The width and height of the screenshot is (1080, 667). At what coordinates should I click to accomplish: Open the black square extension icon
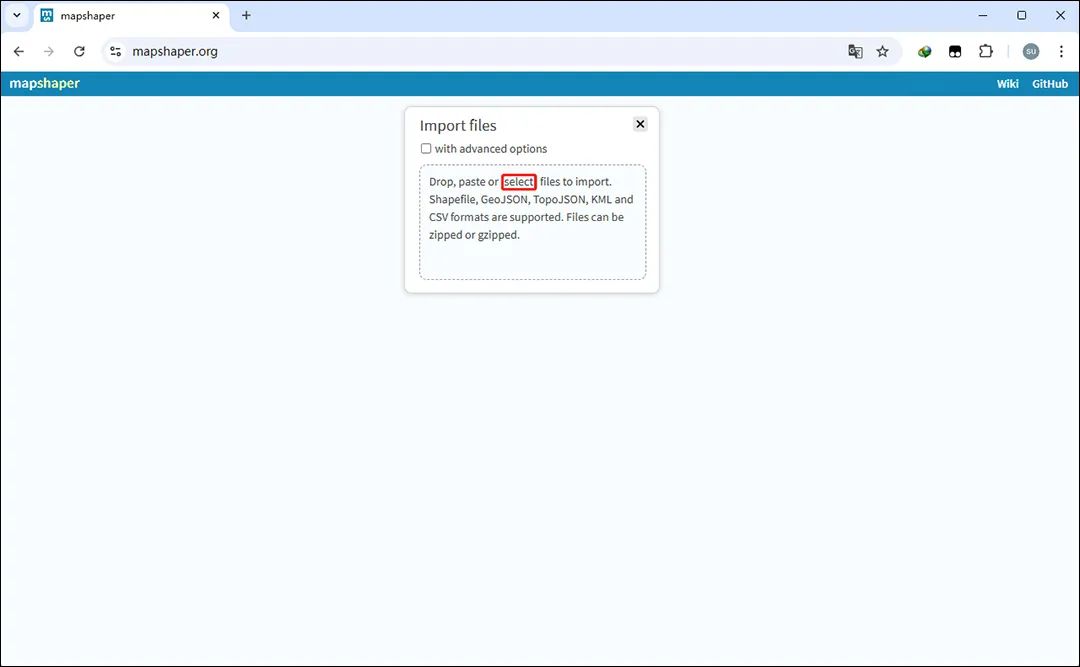pyautogui.click(x=955, y=52)
